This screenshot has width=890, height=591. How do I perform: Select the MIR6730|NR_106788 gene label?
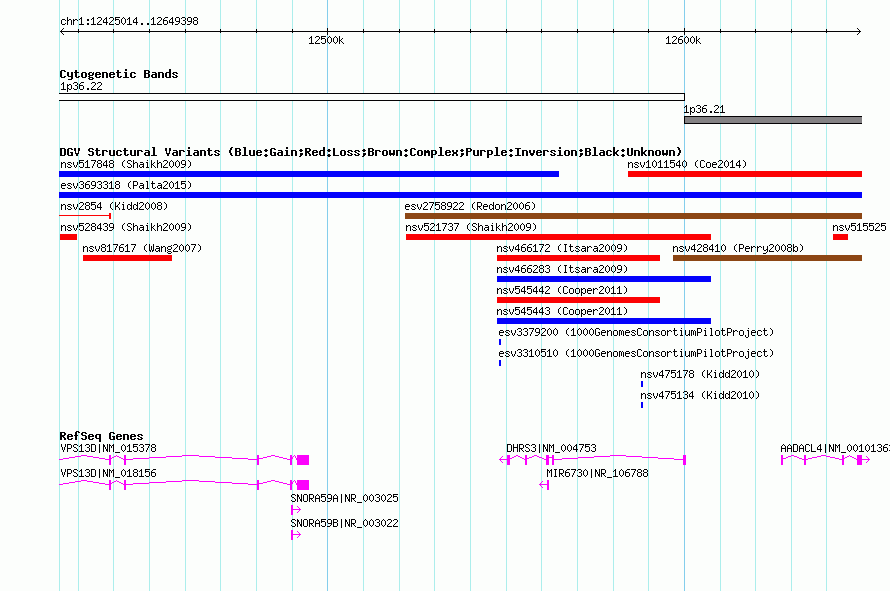point(597,473)
